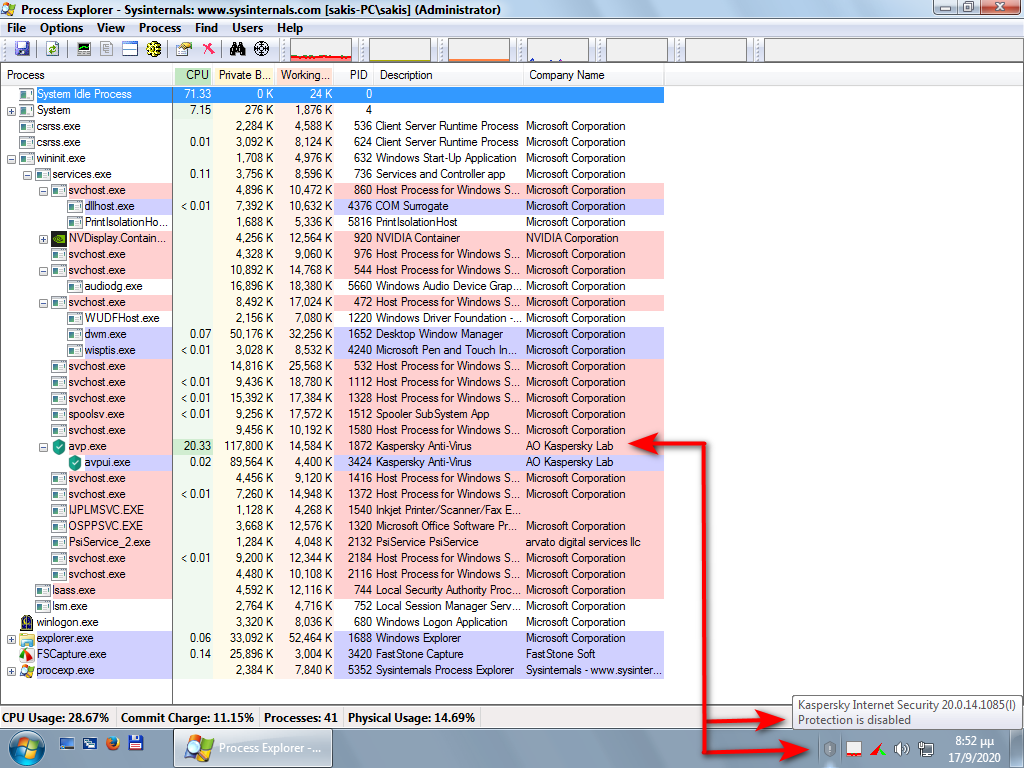Image resolution: width=1024 pixels, height=768 pixels.
Task: Expand the System process node
Action: 11,111
